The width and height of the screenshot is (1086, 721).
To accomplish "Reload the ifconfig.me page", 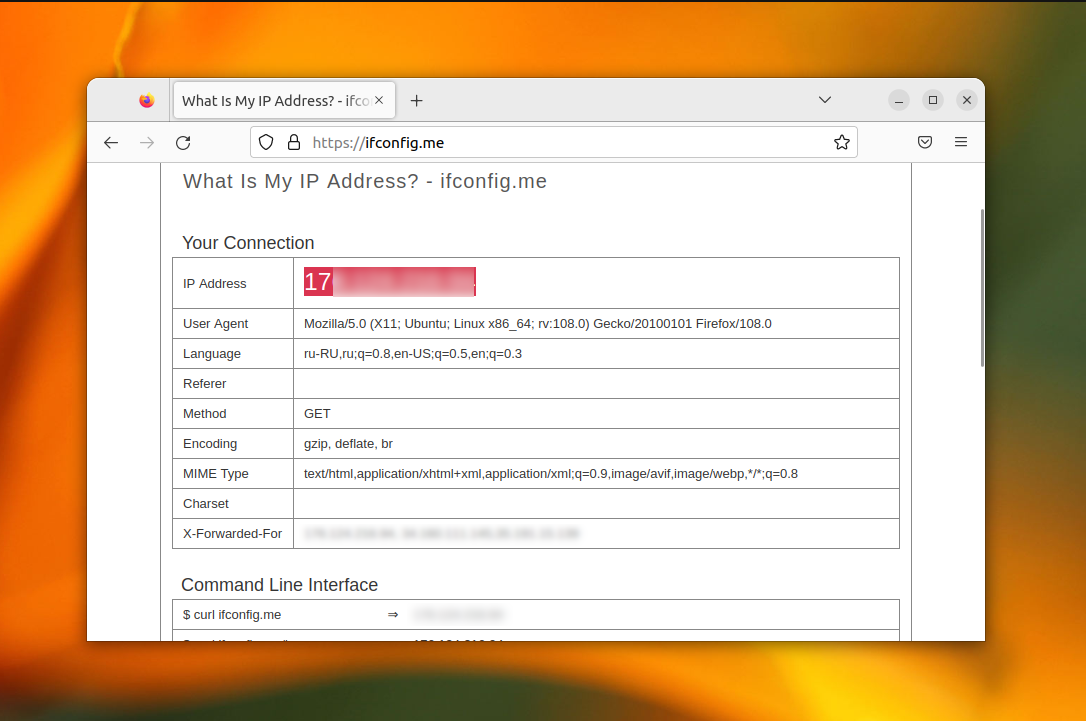I will pos(183,143).
